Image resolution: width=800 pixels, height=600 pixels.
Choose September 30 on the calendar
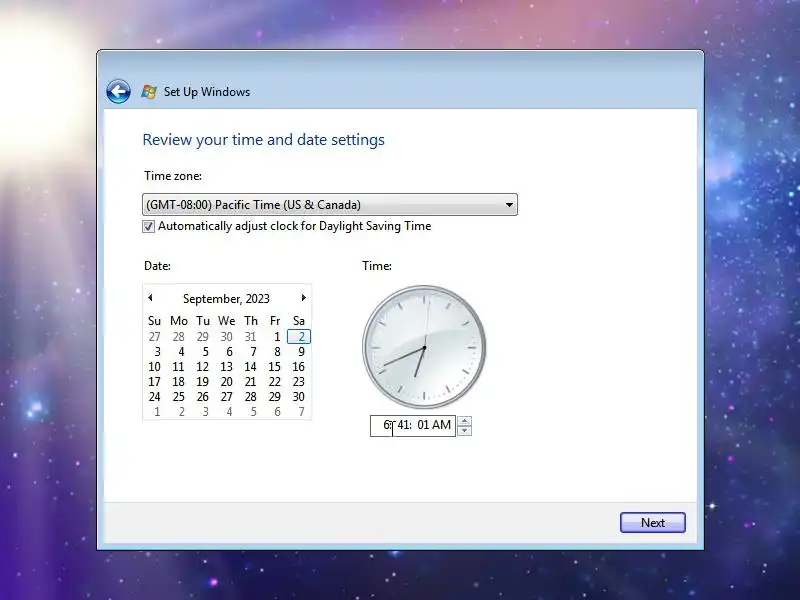coord(298,397)
